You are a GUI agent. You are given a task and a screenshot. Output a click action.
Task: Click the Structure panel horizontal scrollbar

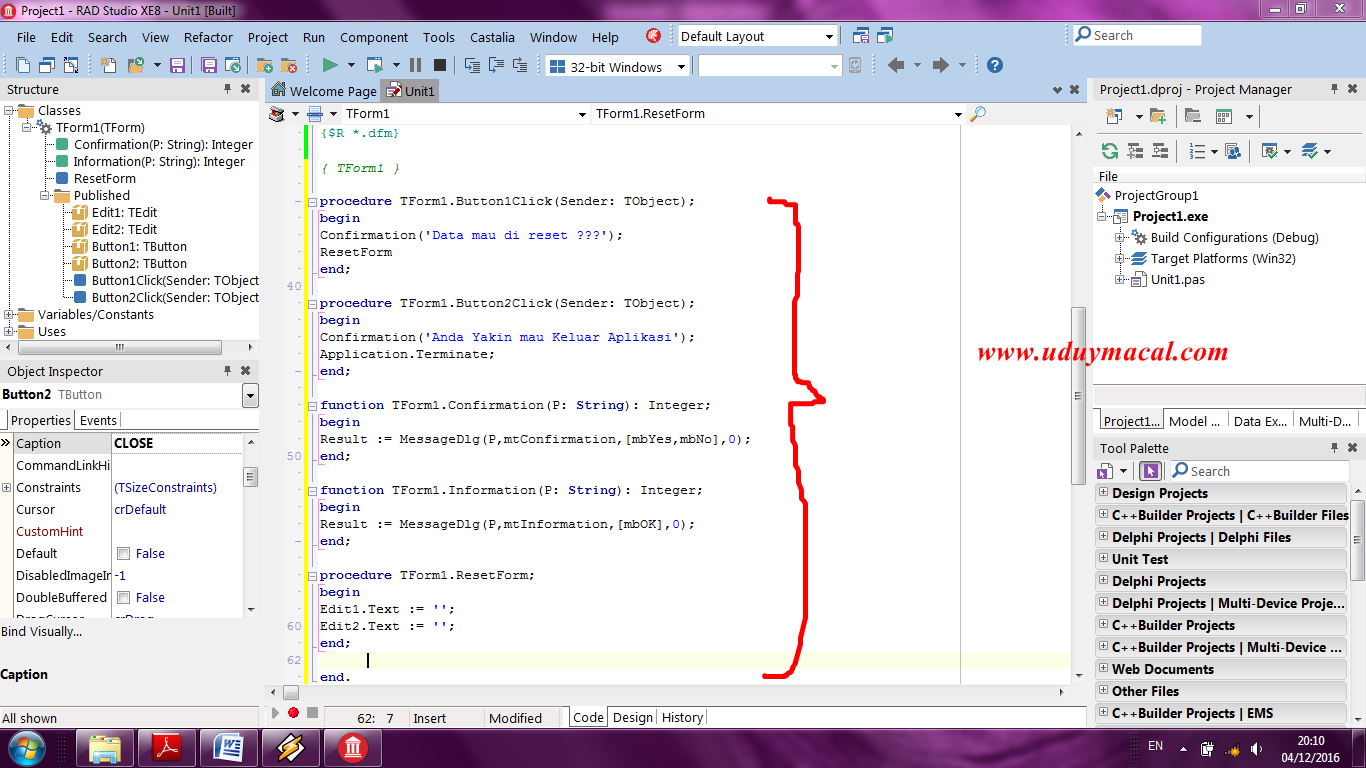click(x=119, y=348)
